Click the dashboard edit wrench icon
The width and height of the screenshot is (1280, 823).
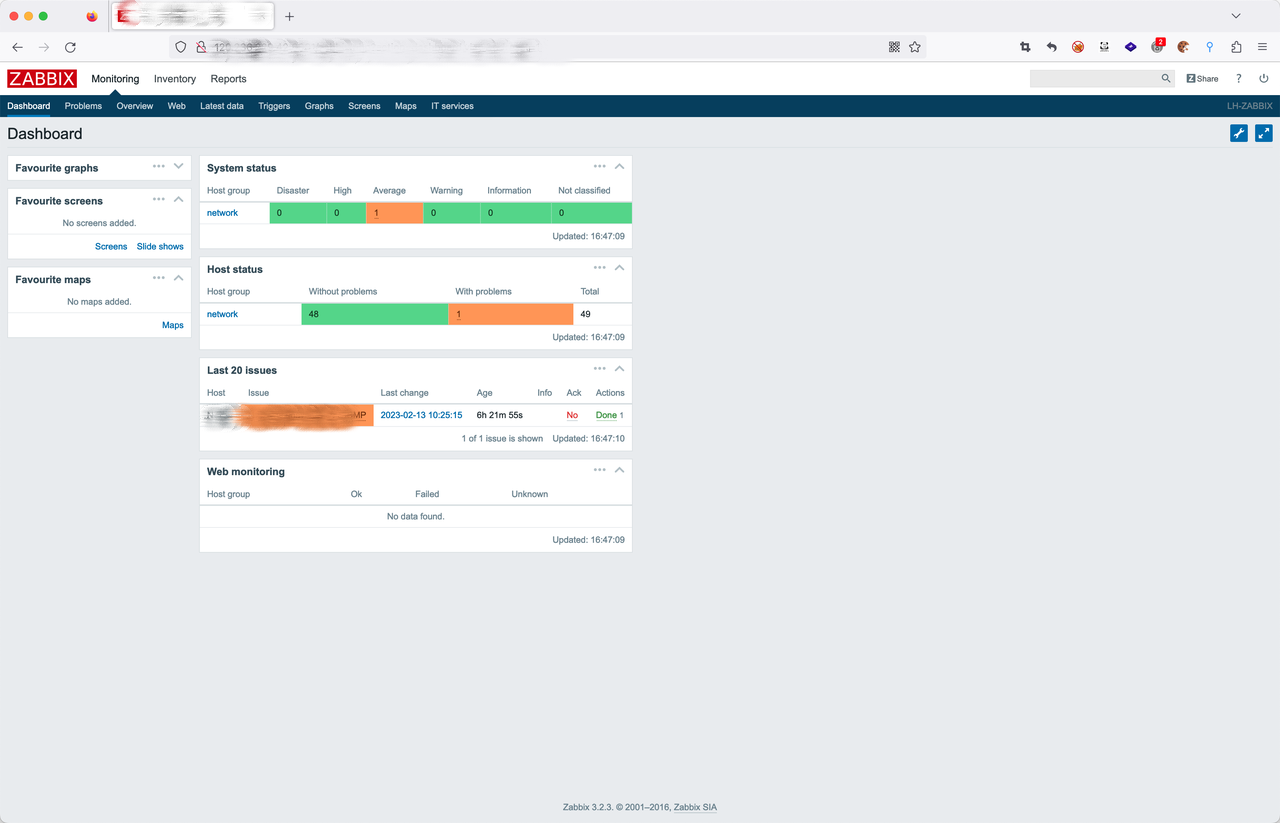tap(1239, 133)
